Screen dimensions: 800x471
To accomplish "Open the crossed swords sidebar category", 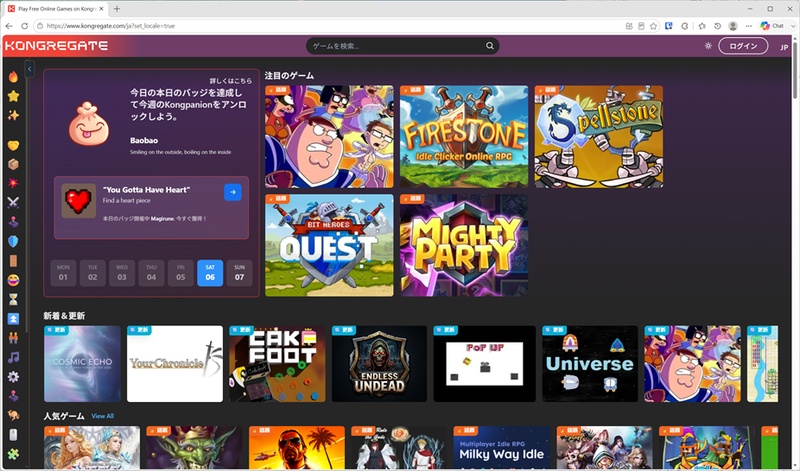I will 13,202.
